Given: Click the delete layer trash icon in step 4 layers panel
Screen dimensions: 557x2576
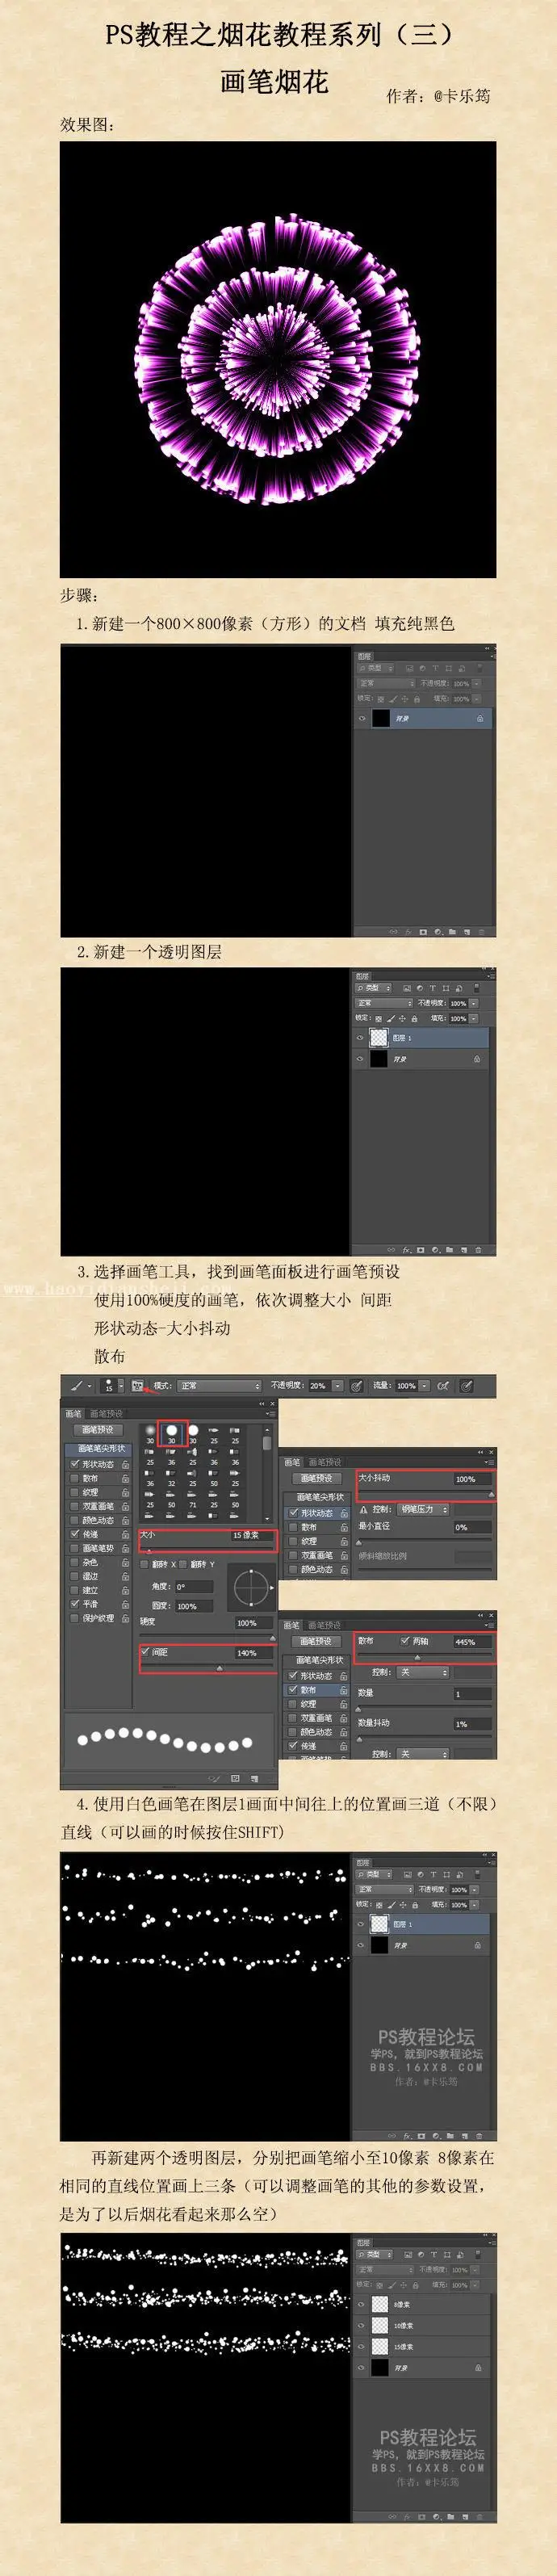Looking at the screenshot, I should tap(480, 2136).
